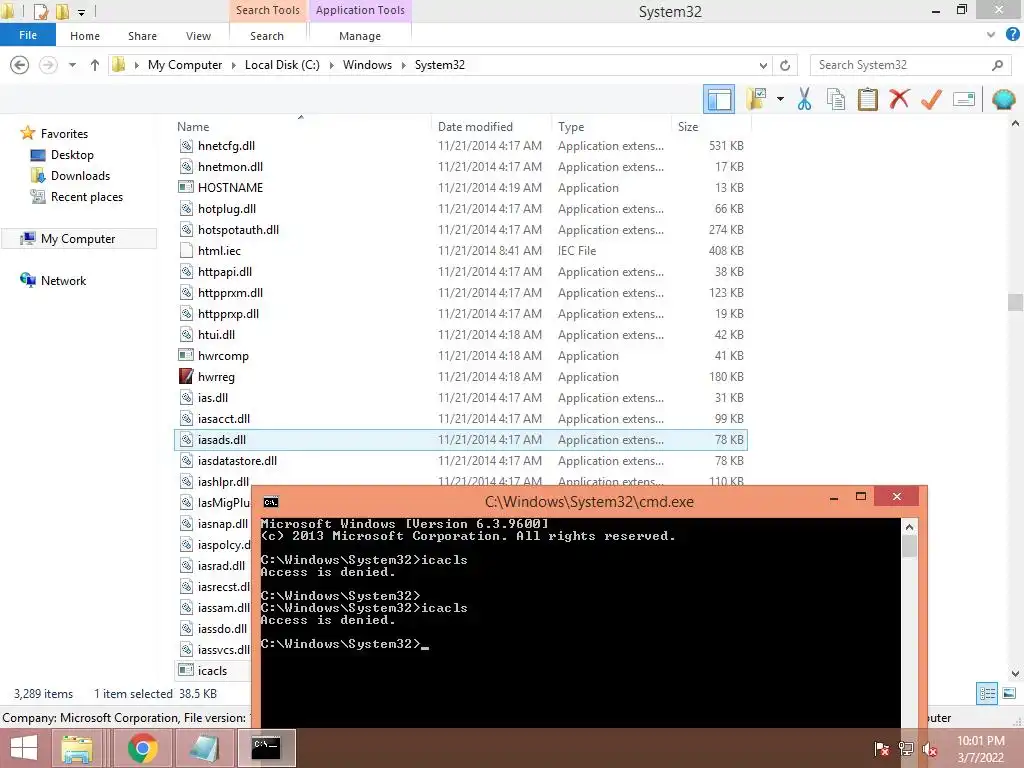Click the teal shell icon in toolbar
Screen dimensions: 1024x768
click(x=1003, y=99)
